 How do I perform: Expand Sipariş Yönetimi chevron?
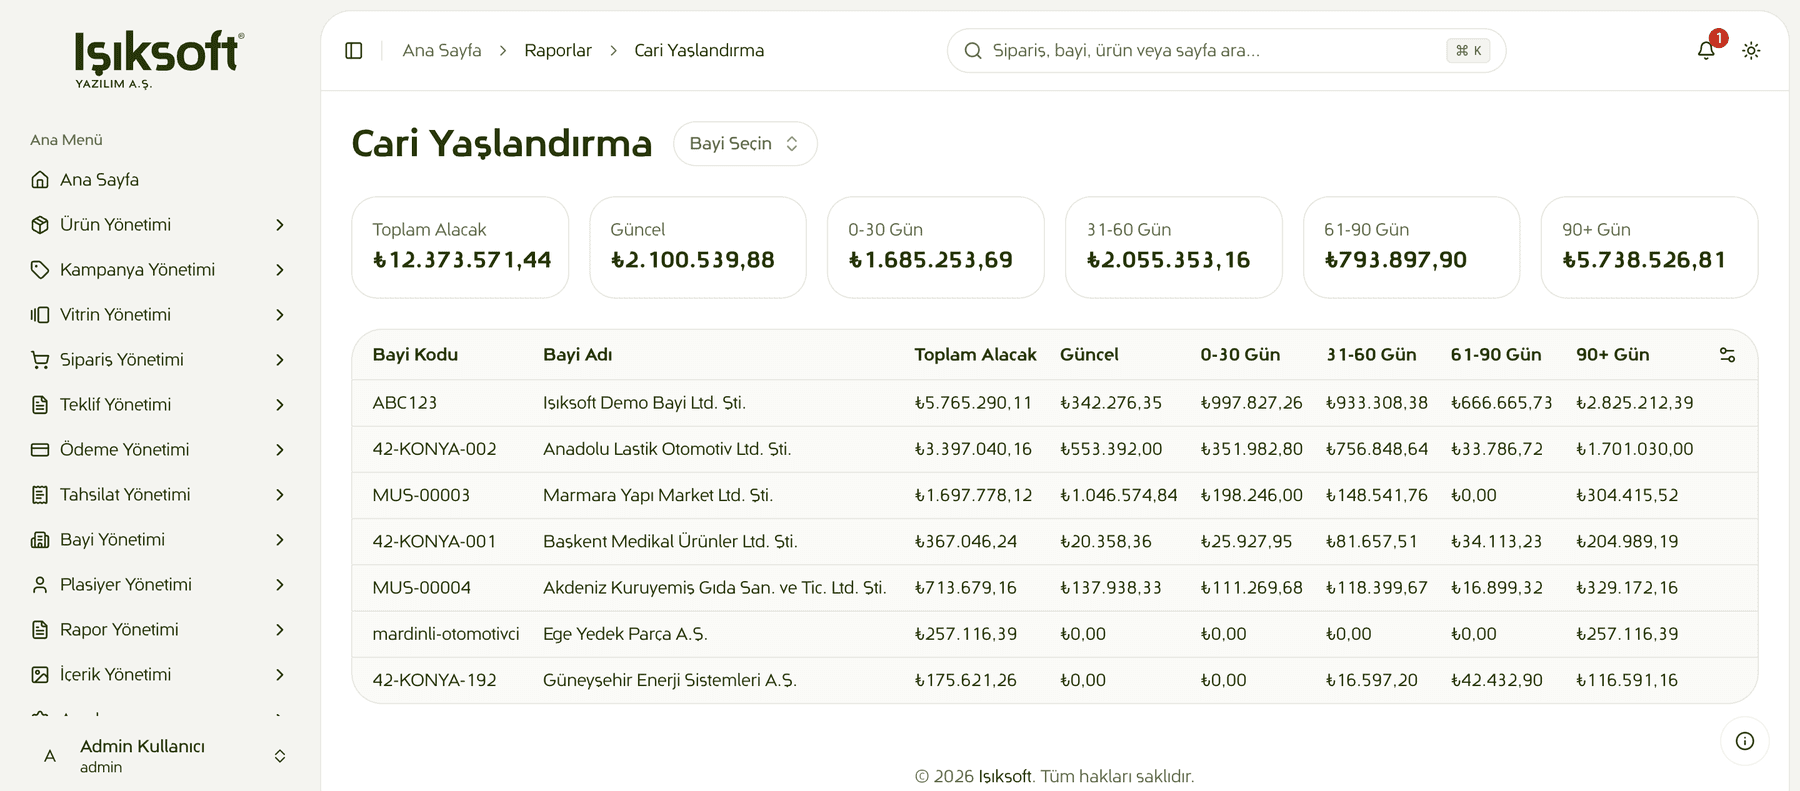coord(280,360)
